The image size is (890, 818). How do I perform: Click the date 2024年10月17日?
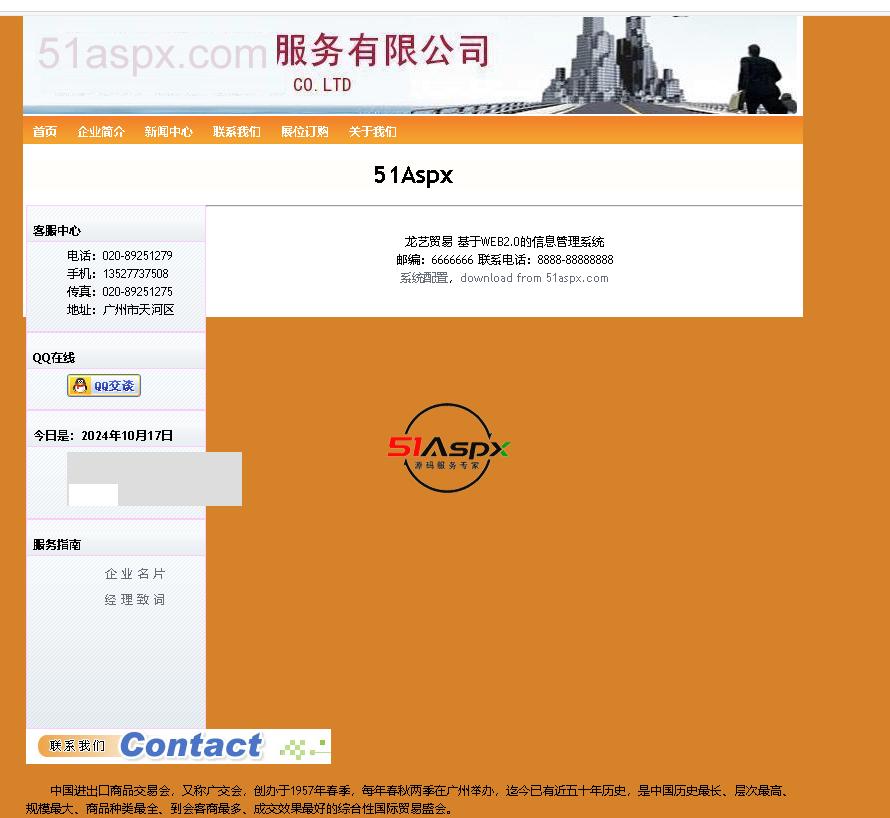point(127,435)
